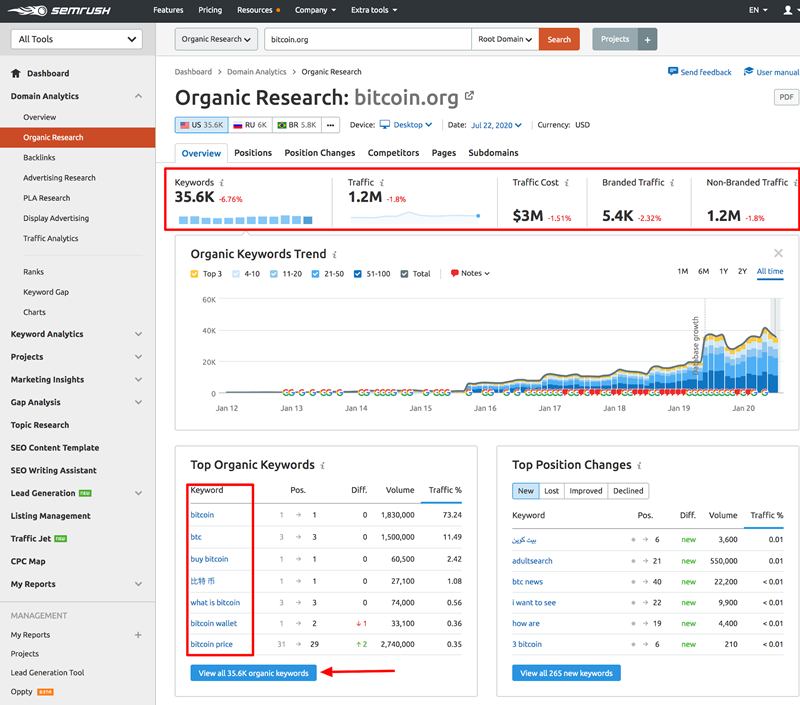
Task: Click Traffic Cost info icon
Action: (x=566, y=183)
